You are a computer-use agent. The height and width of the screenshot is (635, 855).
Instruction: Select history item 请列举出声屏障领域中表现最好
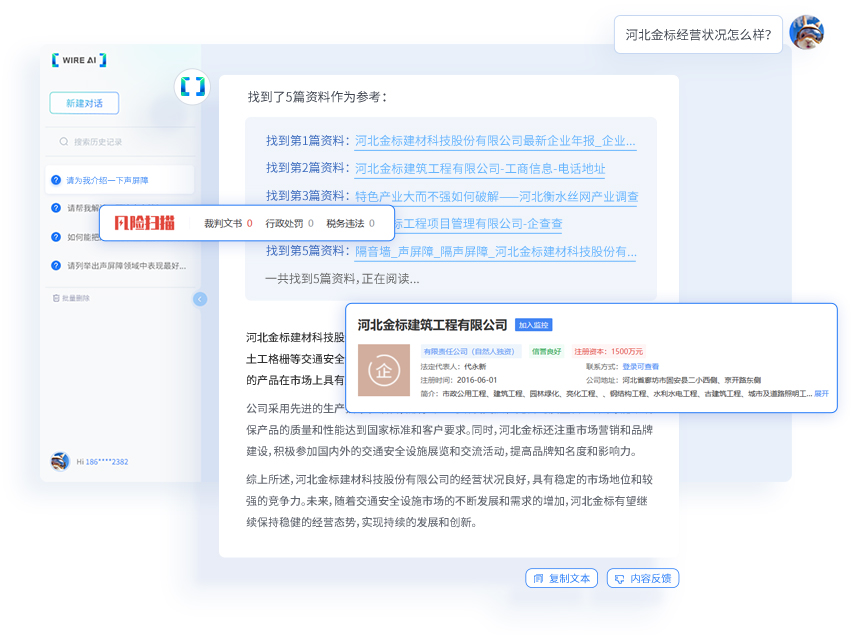pos(126,266)
